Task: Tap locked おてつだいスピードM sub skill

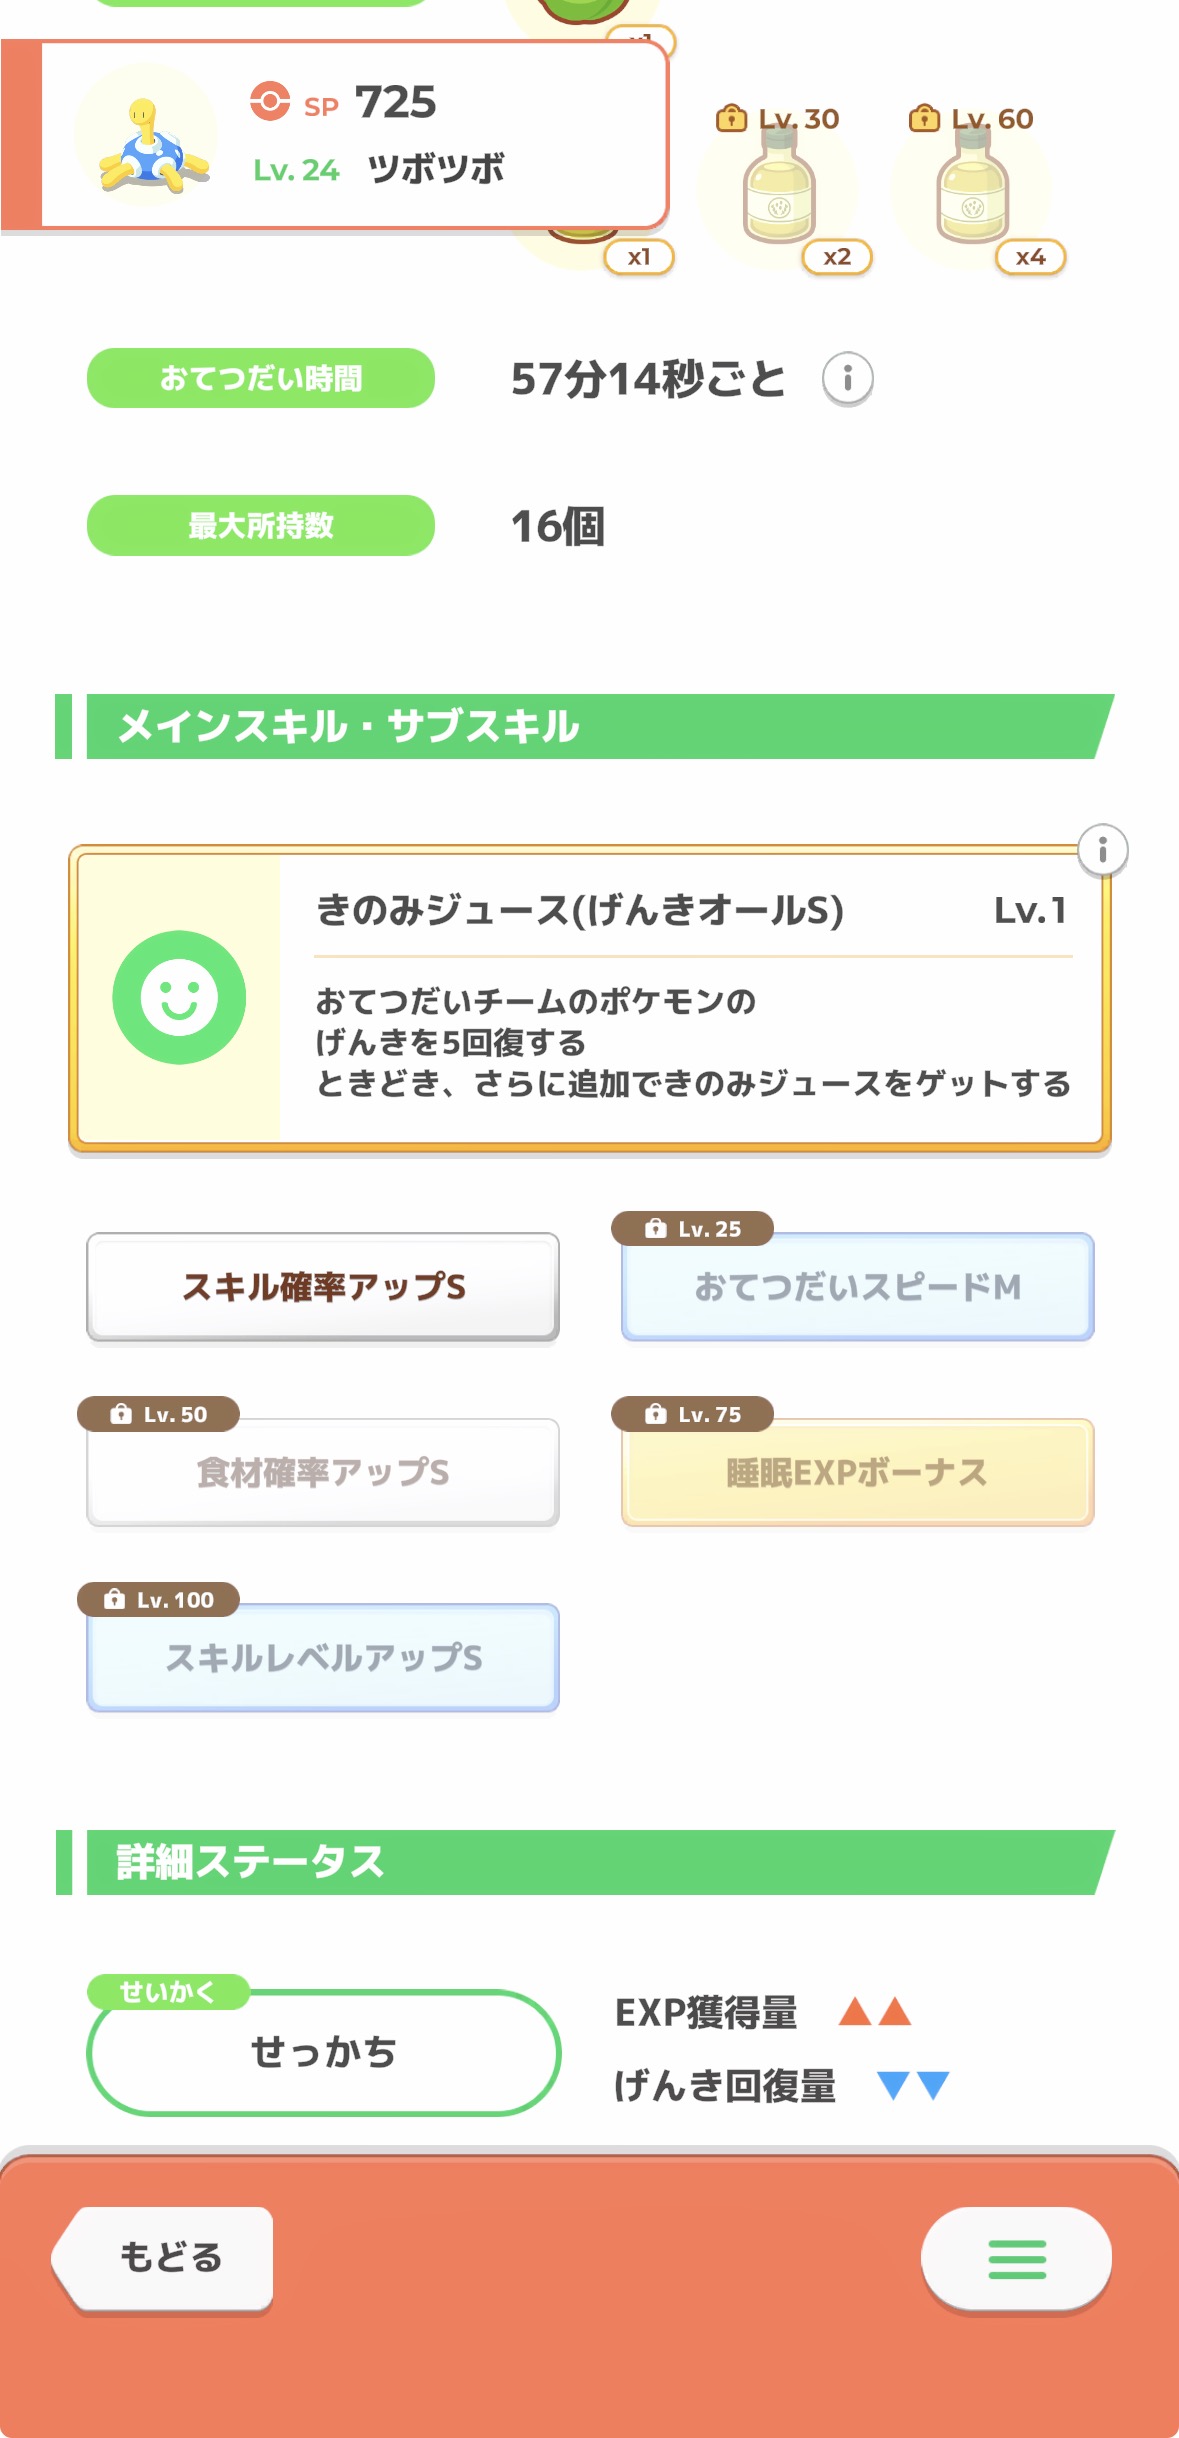Action: coord(857,1287)
